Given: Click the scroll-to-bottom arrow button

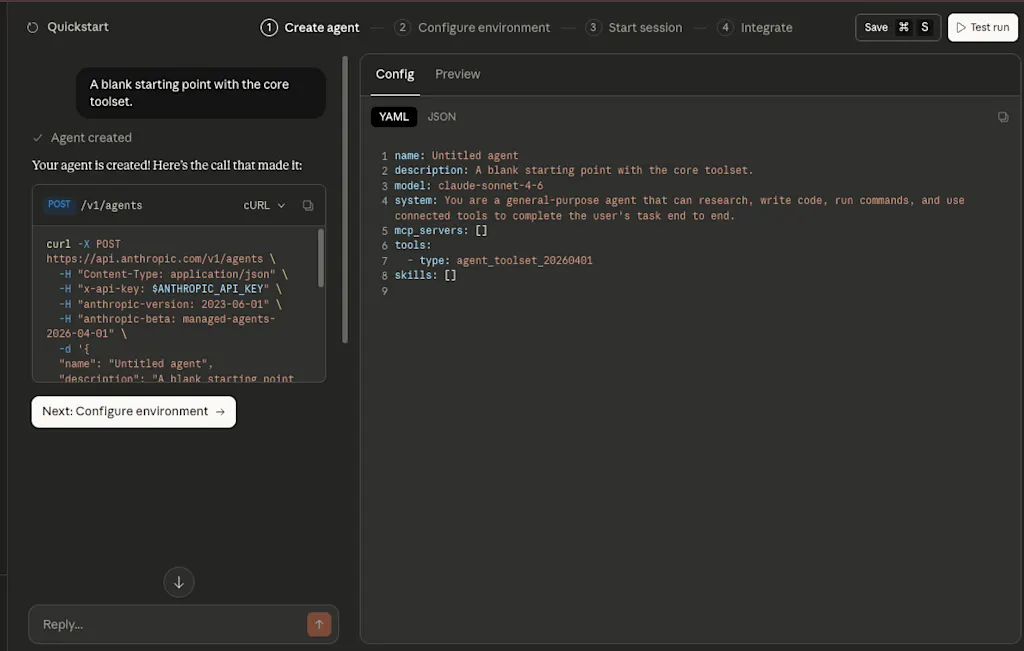Looking at the screenshot, I should click(178, 582).
